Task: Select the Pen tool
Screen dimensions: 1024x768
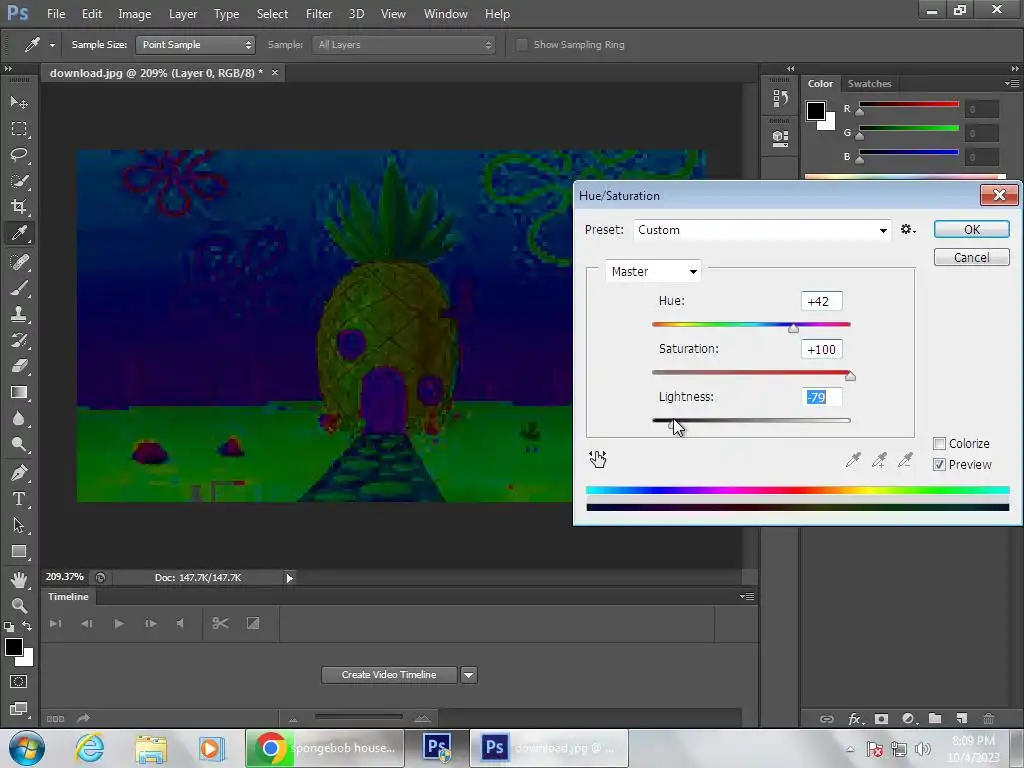Action: coord(19,473)
